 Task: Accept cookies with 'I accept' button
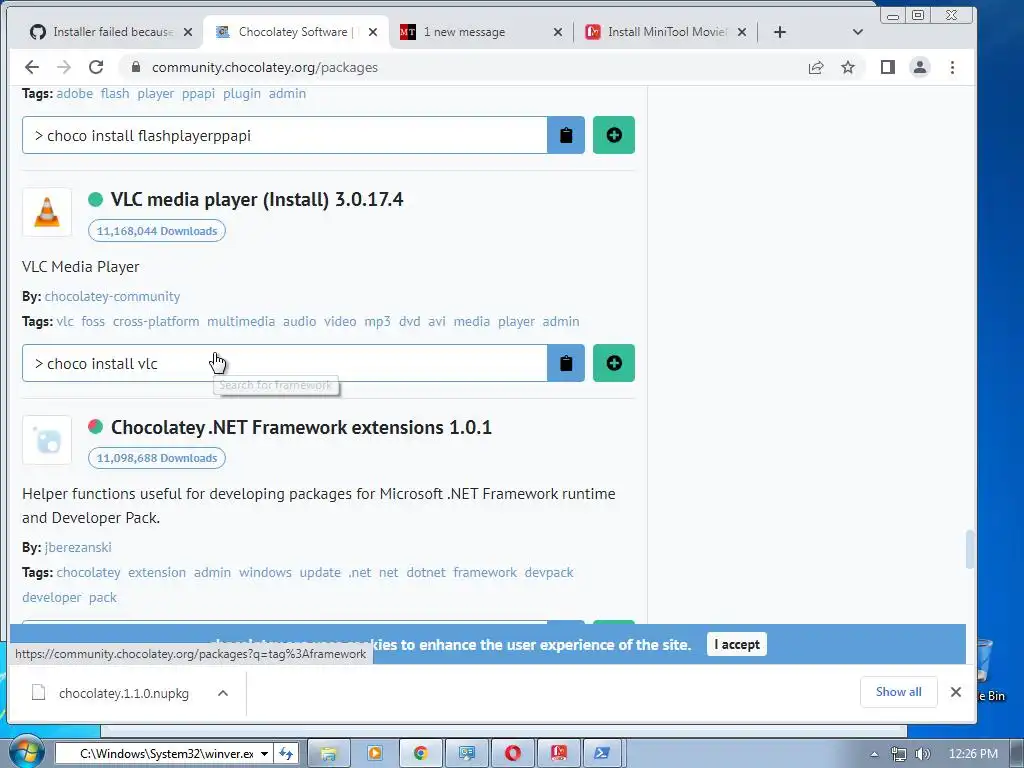click(737, 645)
